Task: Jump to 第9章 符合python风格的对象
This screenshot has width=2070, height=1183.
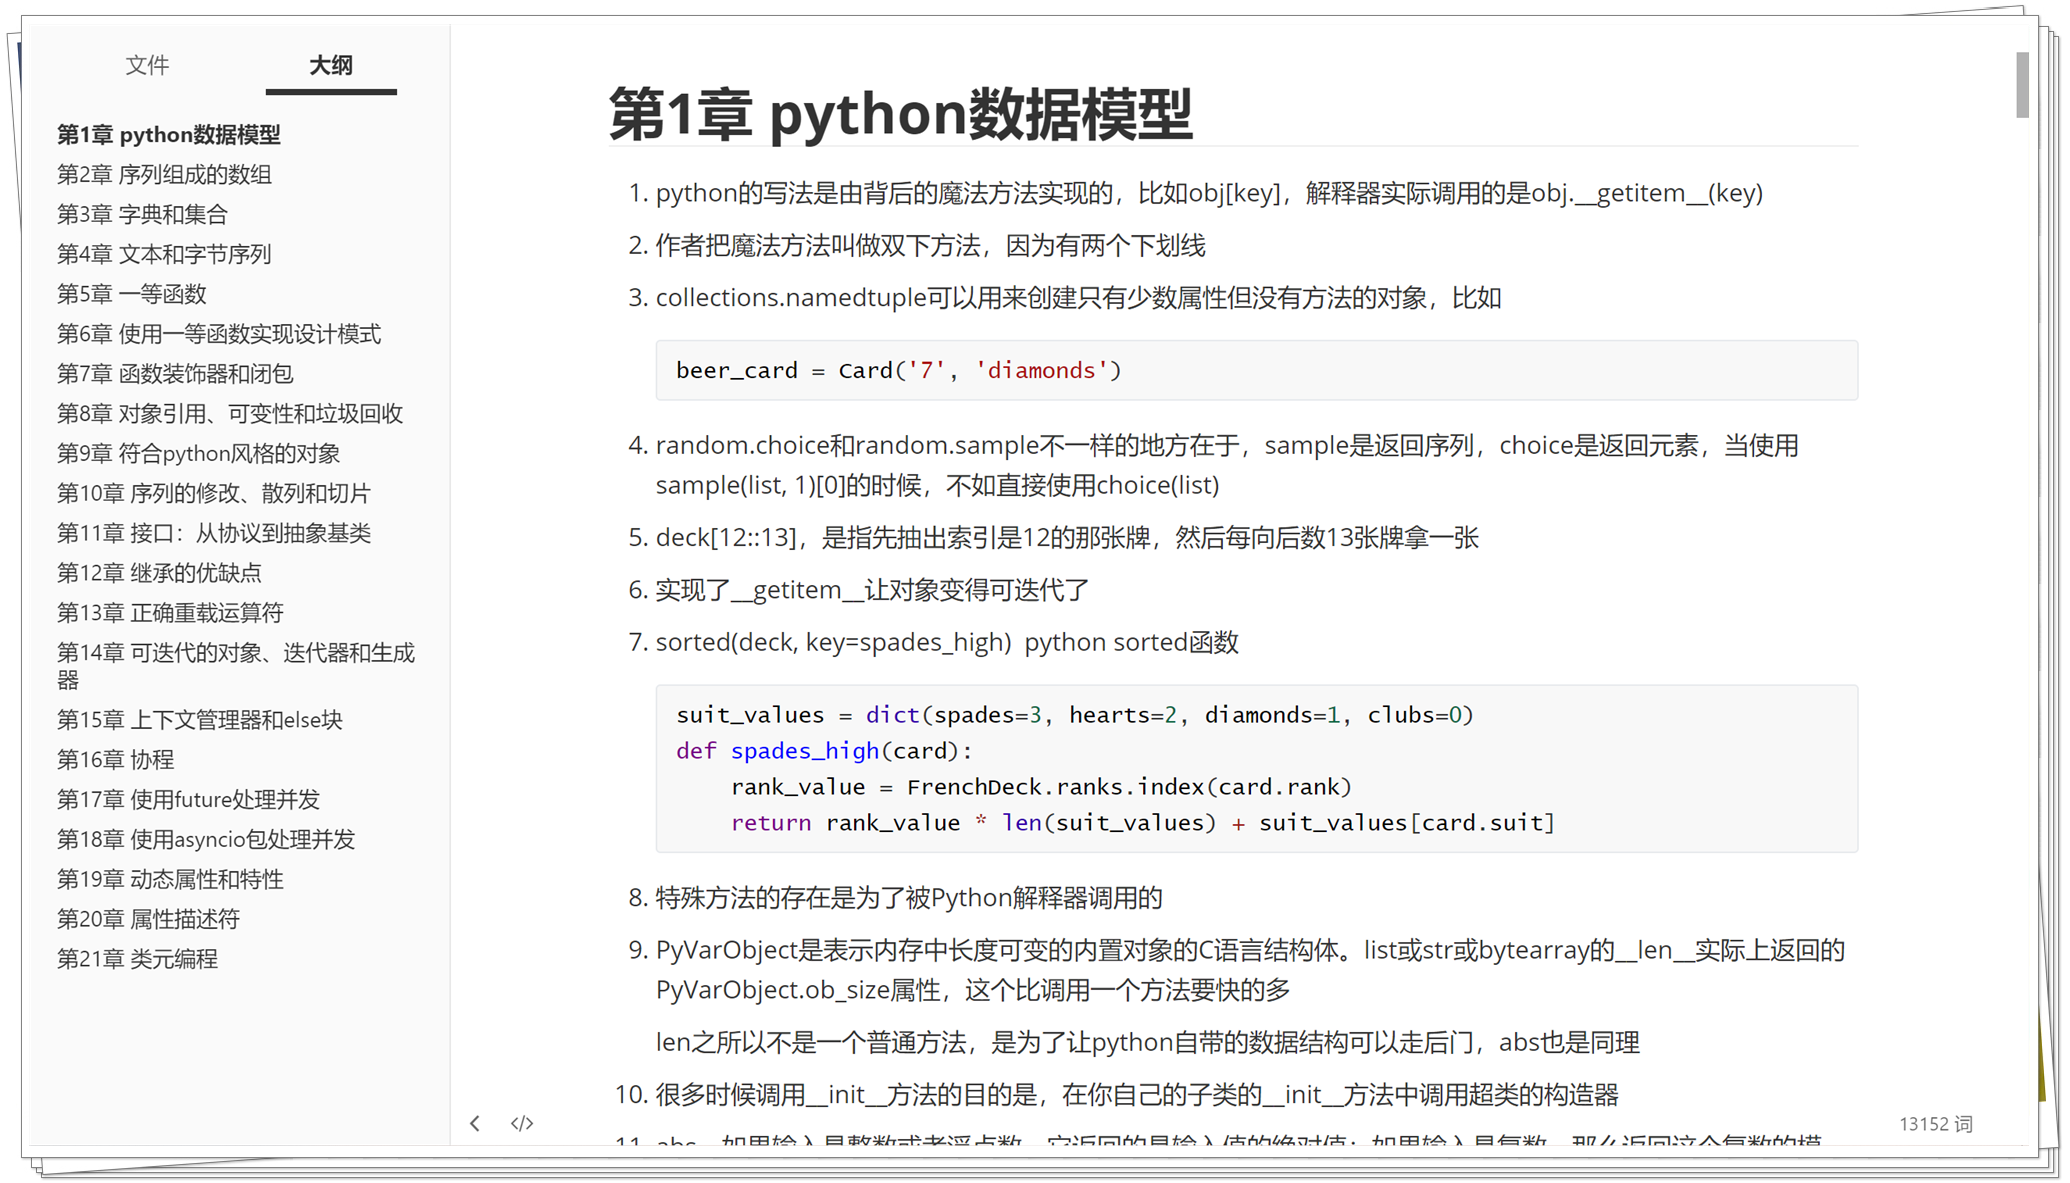Action: [198, 454]
